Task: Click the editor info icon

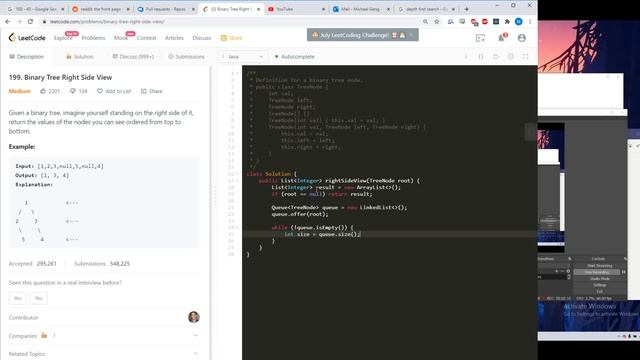Action: [x=466, y=56]
